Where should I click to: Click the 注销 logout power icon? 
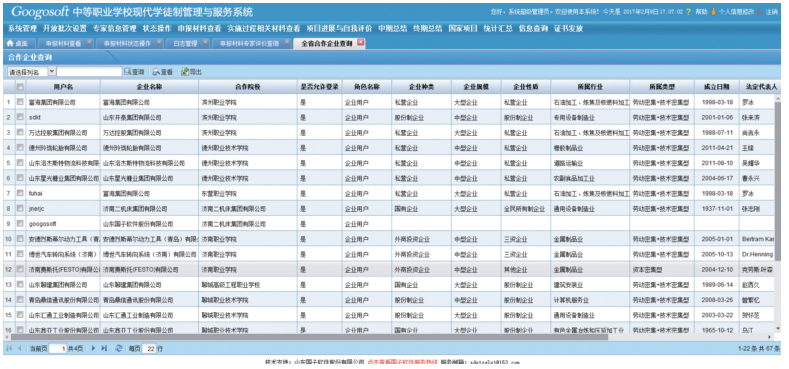(759, 12)
